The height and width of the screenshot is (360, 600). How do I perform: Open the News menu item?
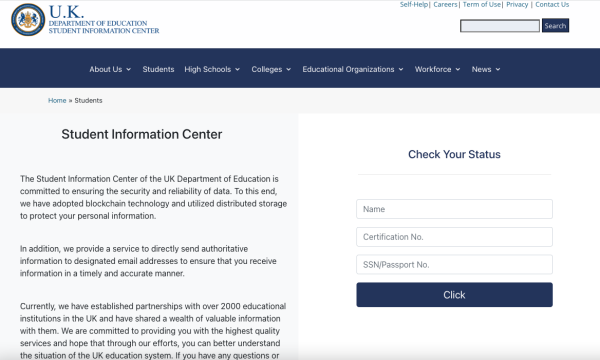481,69
